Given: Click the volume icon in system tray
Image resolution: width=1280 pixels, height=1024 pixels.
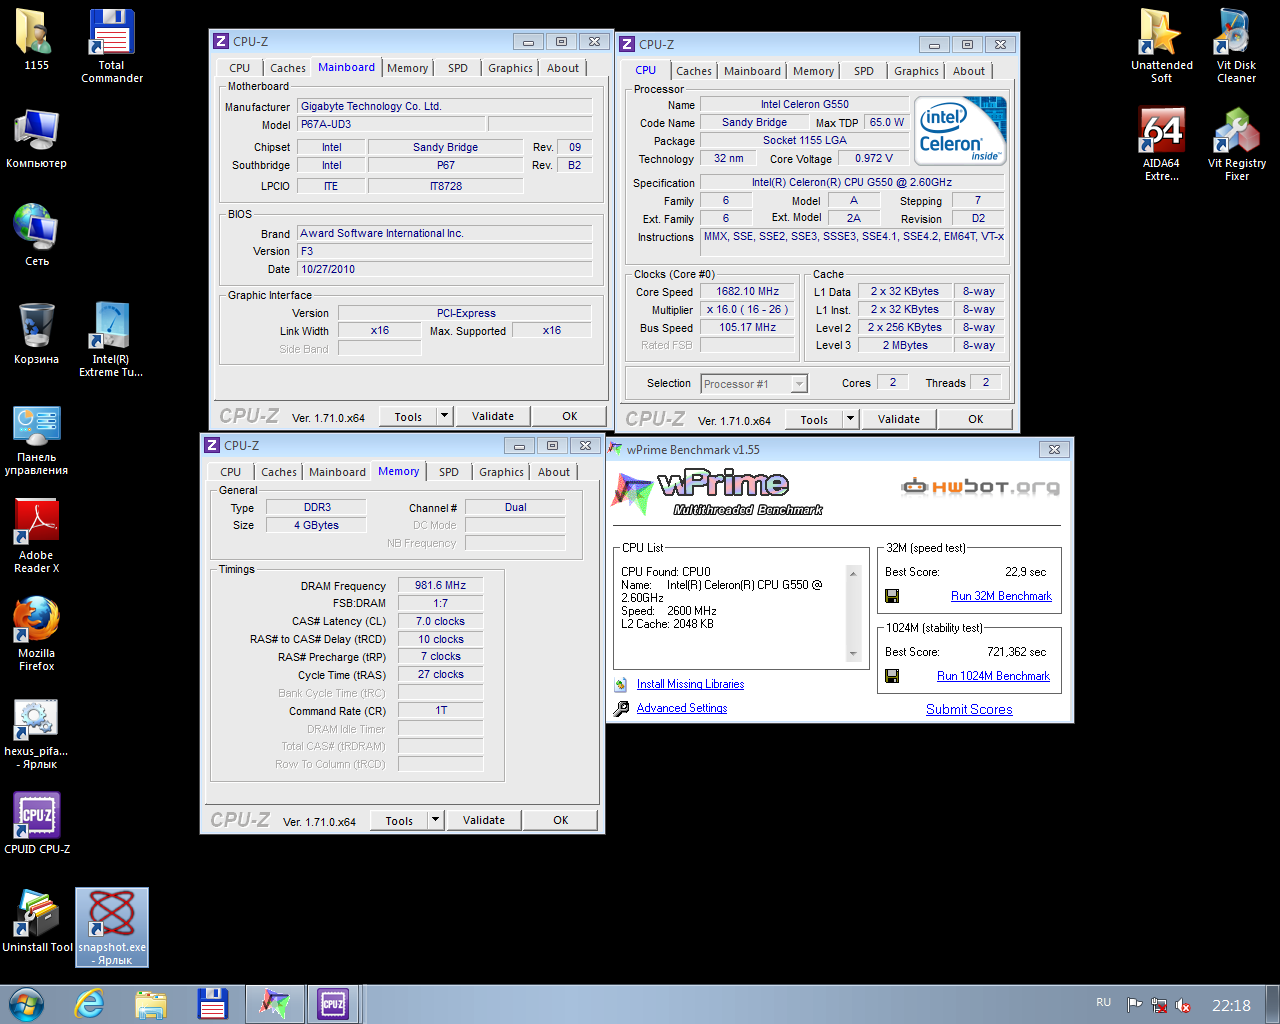Looking at the screenshot, I should [1184, 1005].
